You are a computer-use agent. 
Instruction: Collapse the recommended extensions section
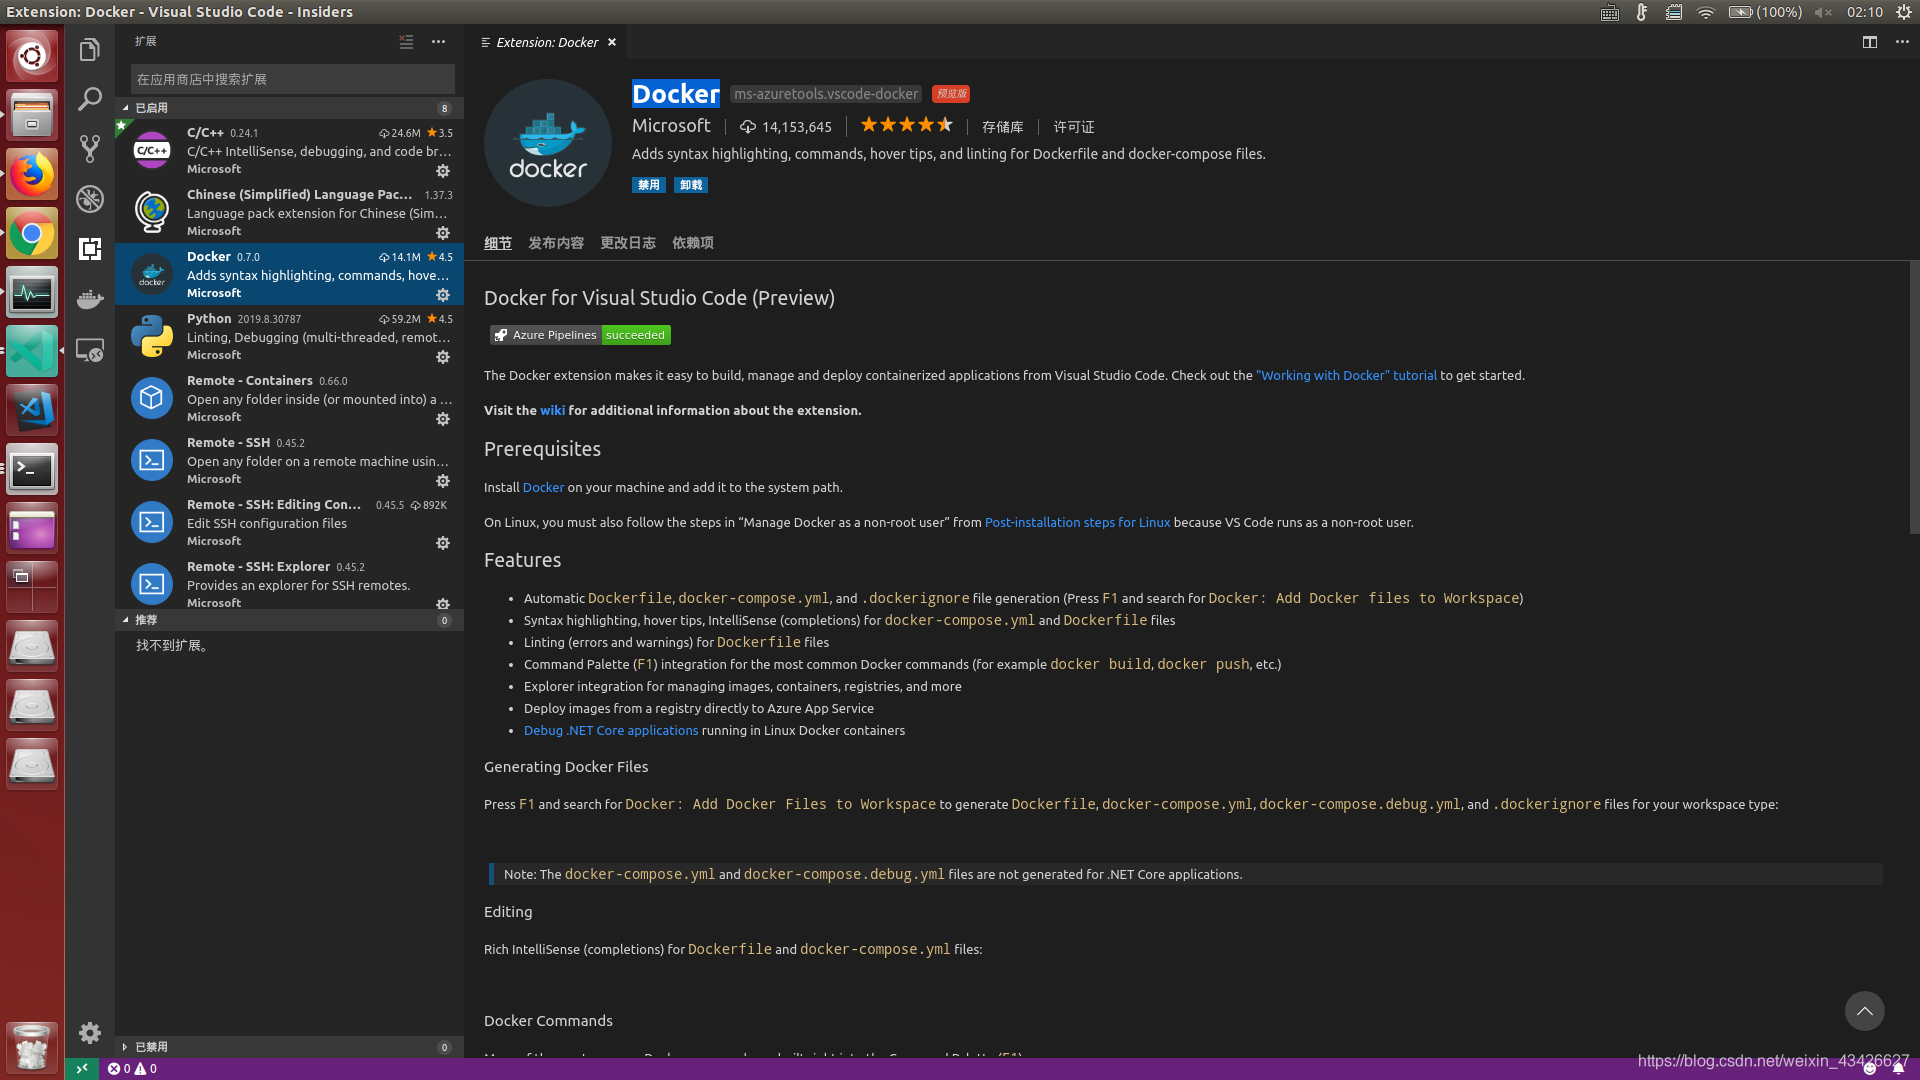[289, 620]
